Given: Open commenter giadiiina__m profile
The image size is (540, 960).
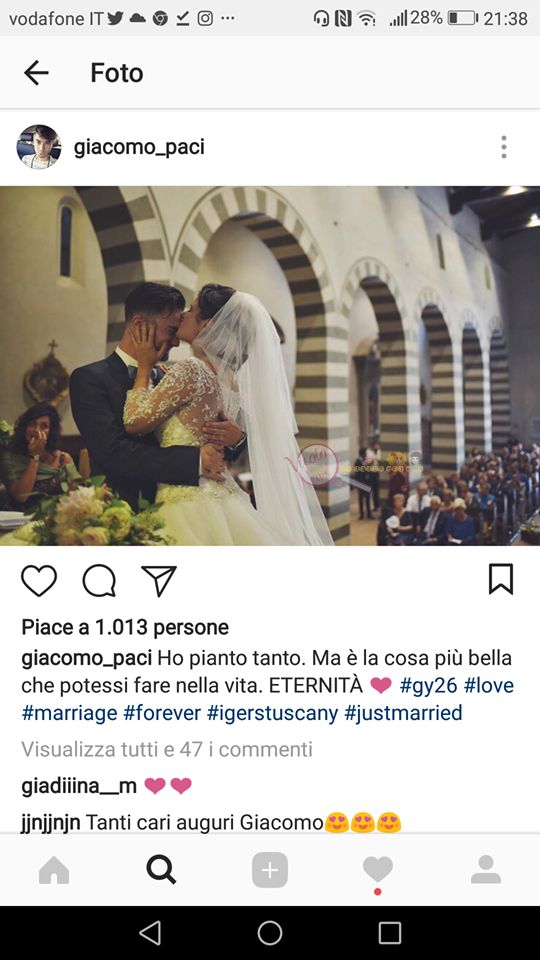Looking at the screenshot, I should [x=79, y=786].
